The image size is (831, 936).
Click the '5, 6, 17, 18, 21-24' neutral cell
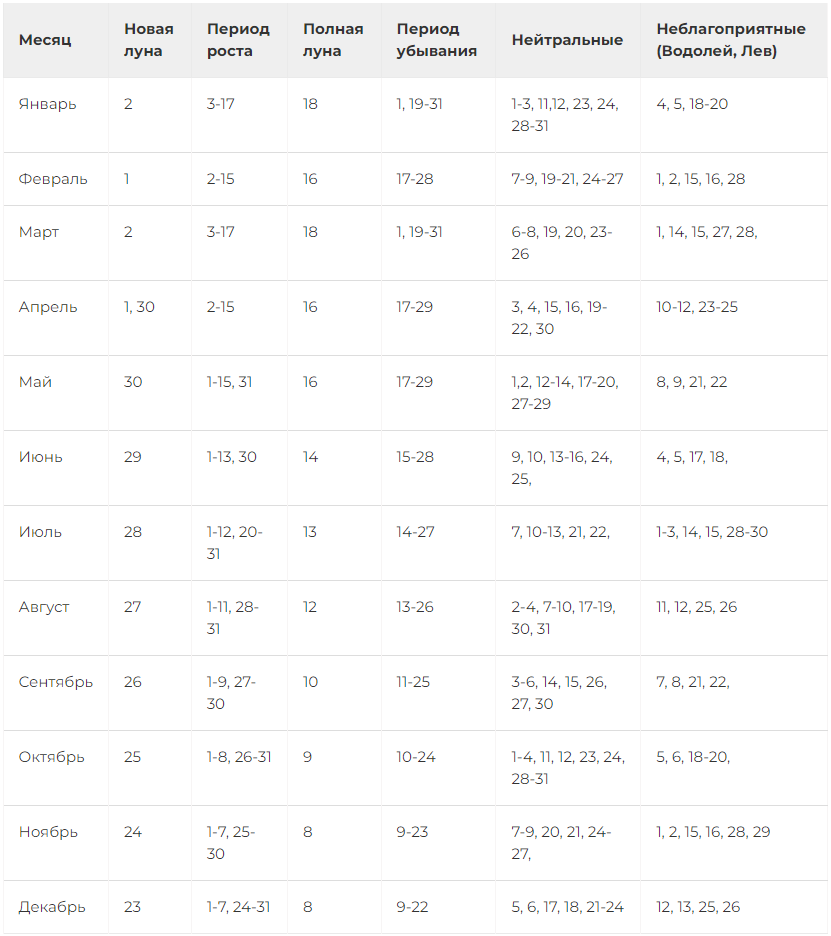[x=567, y=907]
